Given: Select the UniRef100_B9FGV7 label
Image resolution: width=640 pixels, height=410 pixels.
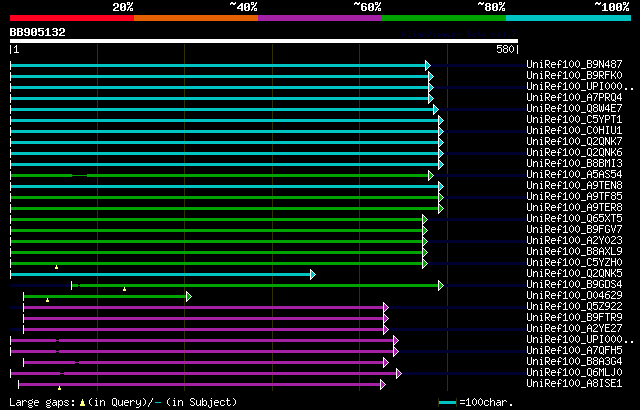Looking at the screenshot, I should 574,230.
